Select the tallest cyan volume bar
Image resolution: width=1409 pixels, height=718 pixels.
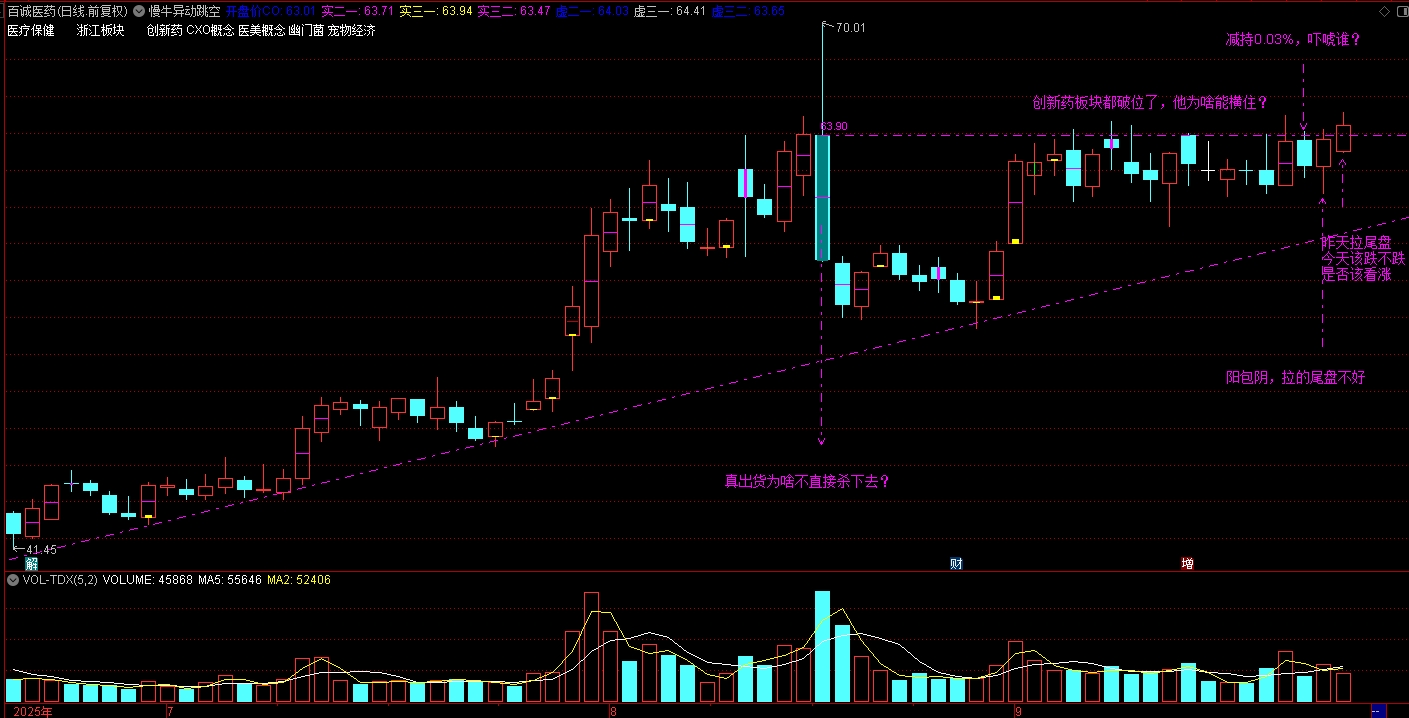(x=822, y=647)
